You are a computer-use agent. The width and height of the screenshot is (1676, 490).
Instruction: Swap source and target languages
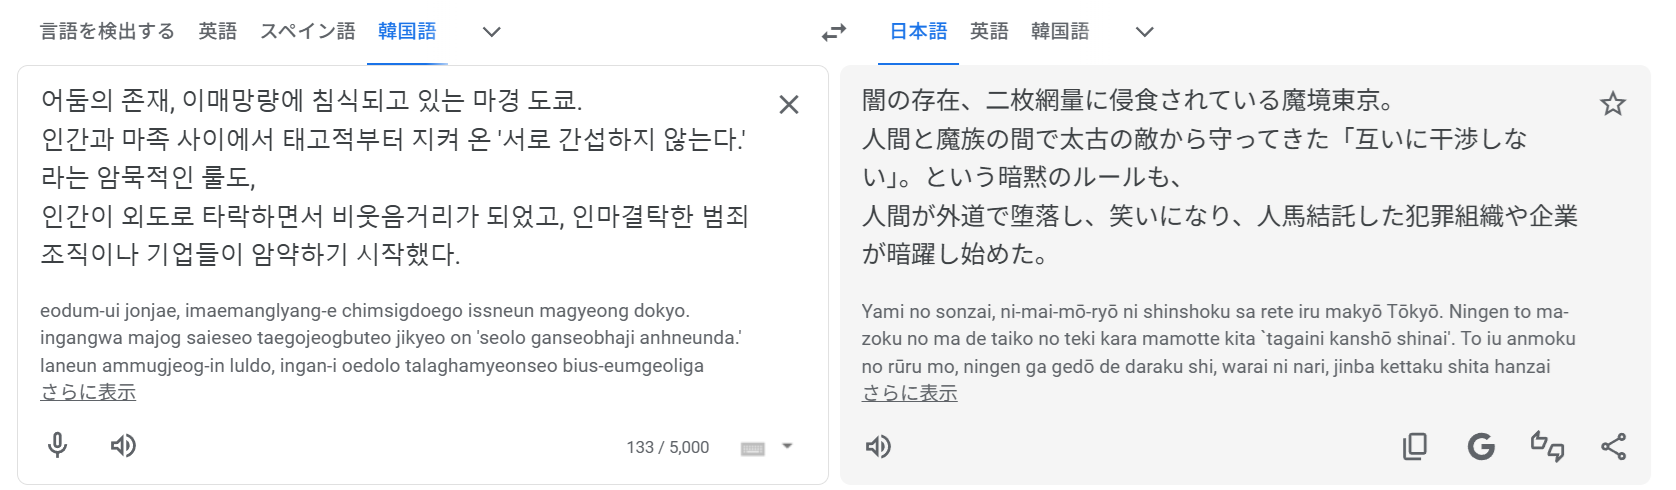click(x=833, y=32)
